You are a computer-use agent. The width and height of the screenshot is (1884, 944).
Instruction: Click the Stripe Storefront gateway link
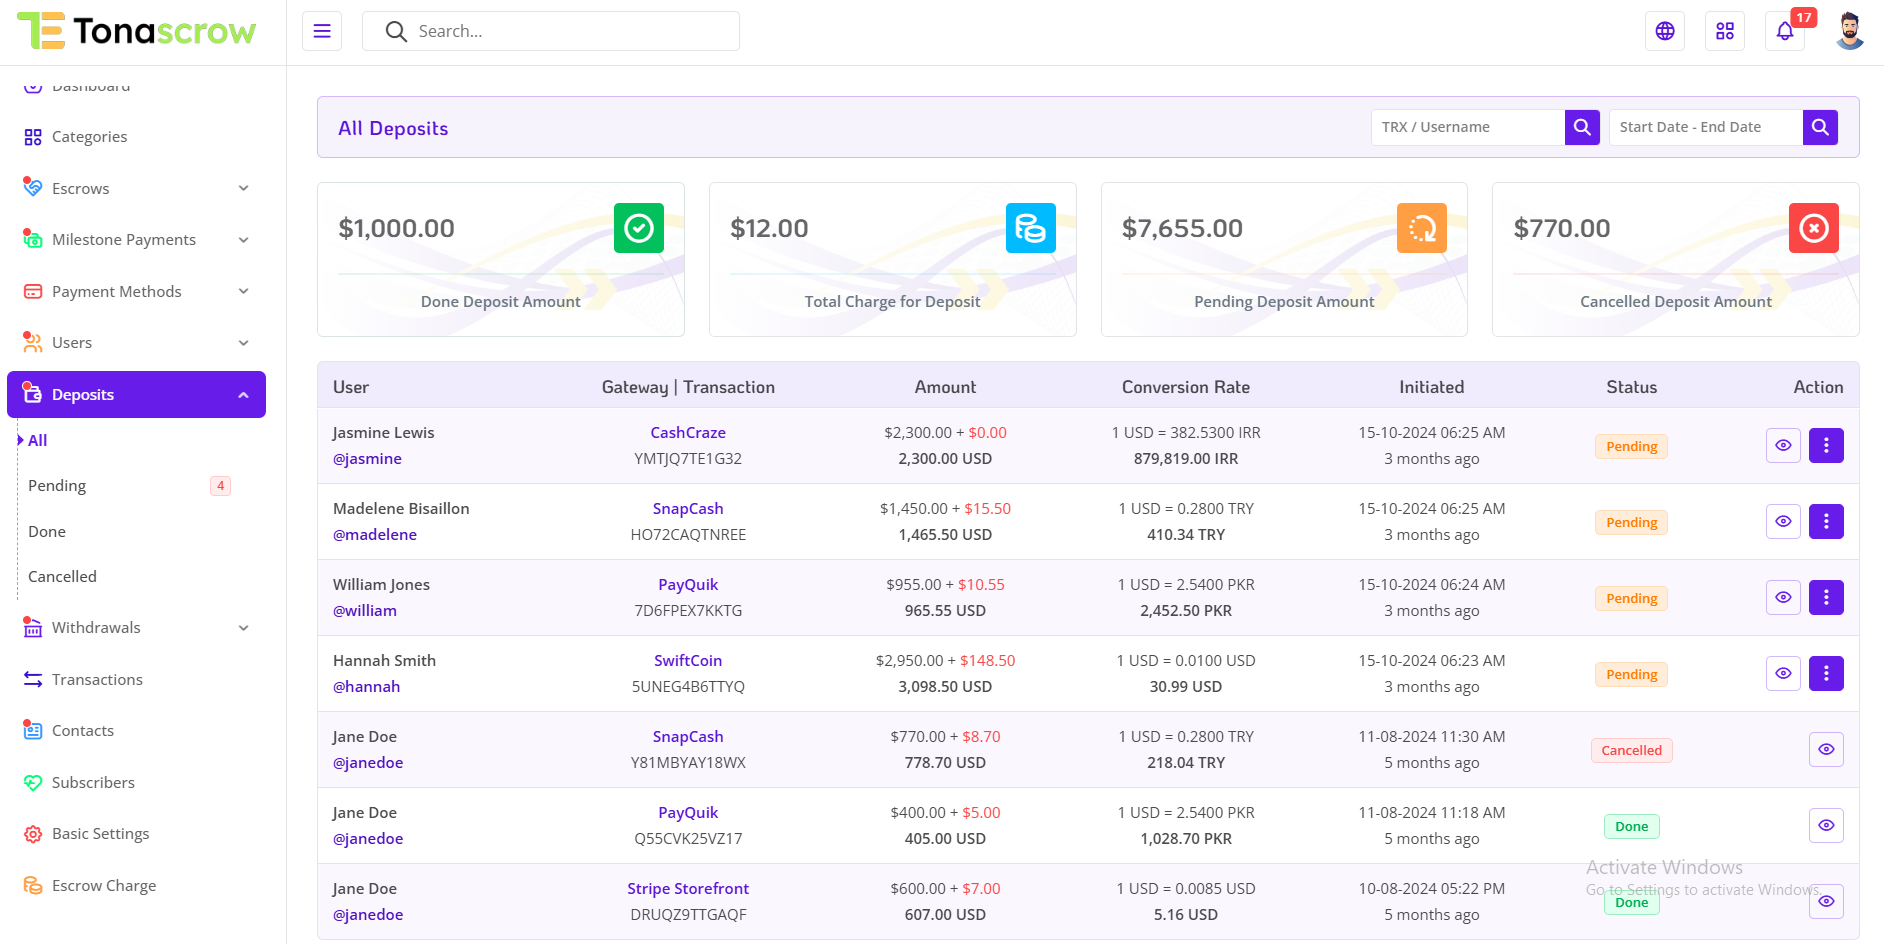click(x=688, y=889)
